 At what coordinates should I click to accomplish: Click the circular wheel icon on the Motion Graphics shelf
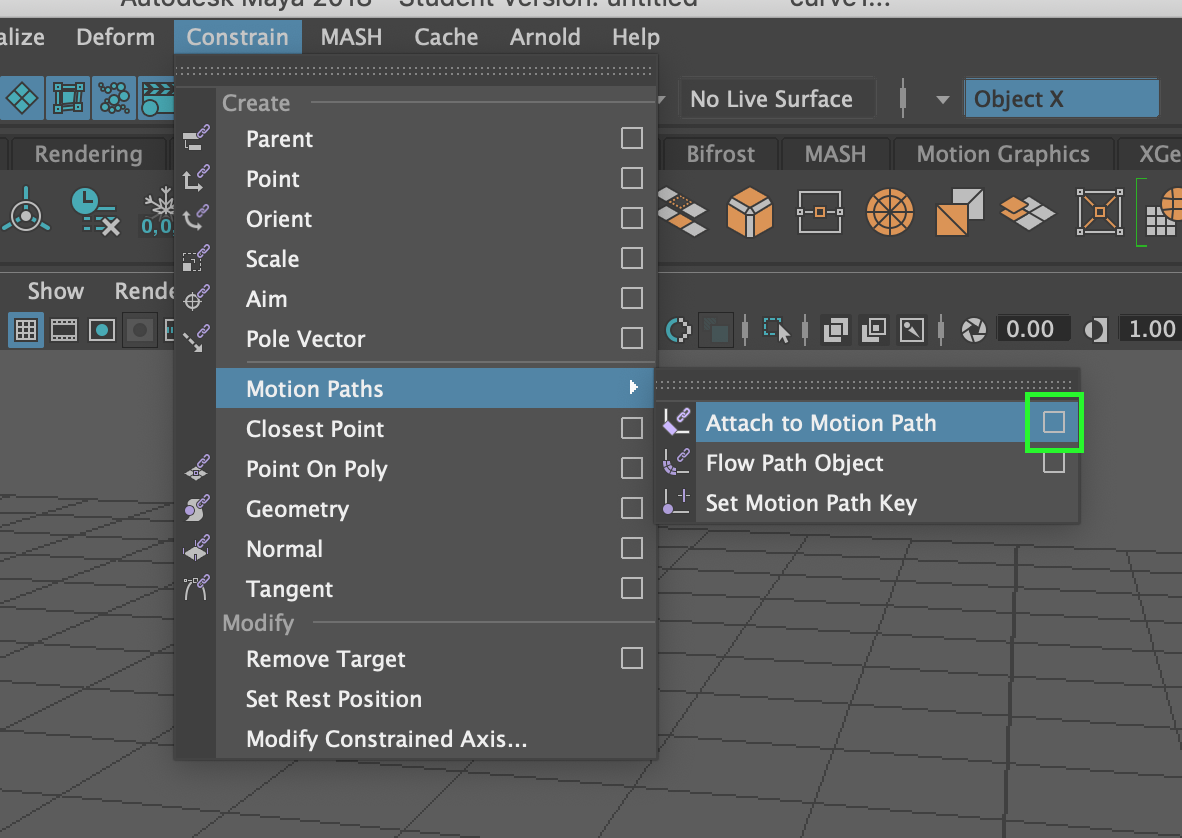pos(889,212)
